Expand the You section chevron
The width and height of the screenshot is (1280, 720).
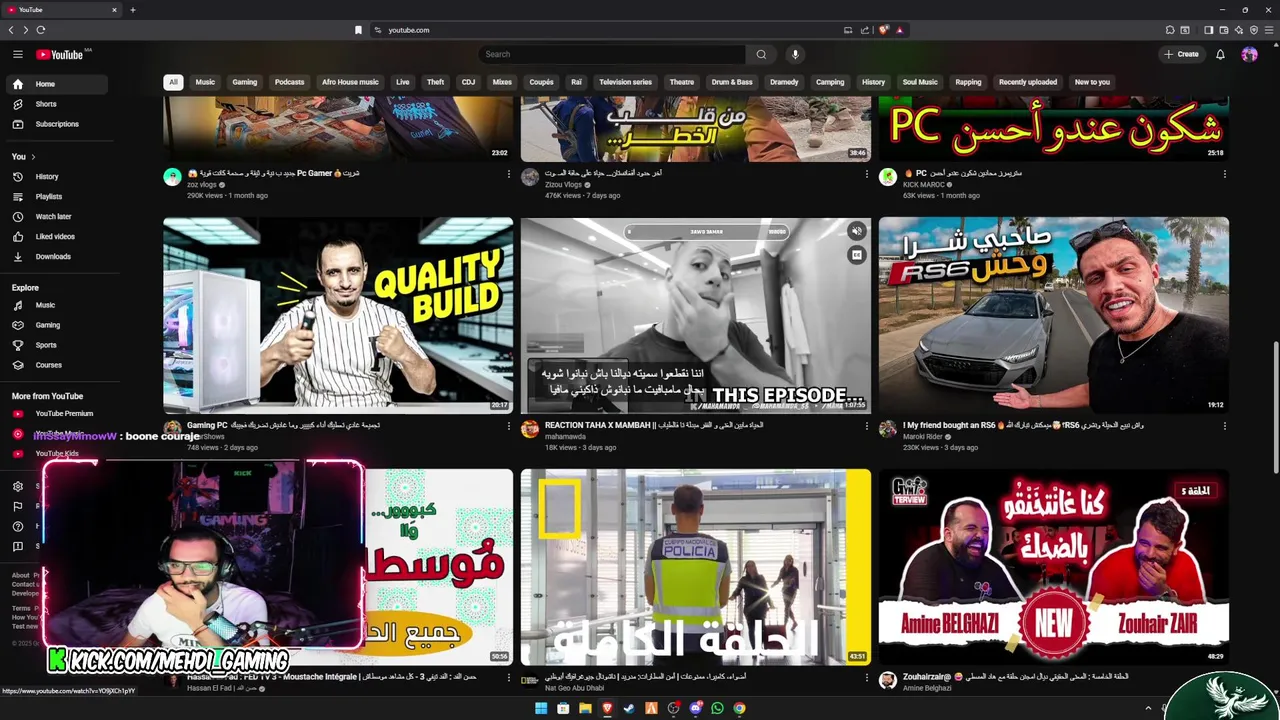33,157
